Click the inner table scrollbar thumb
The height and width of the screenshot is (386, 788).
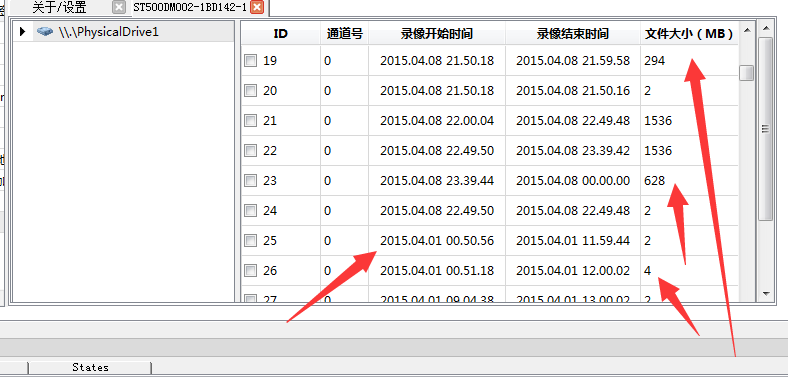747,73
